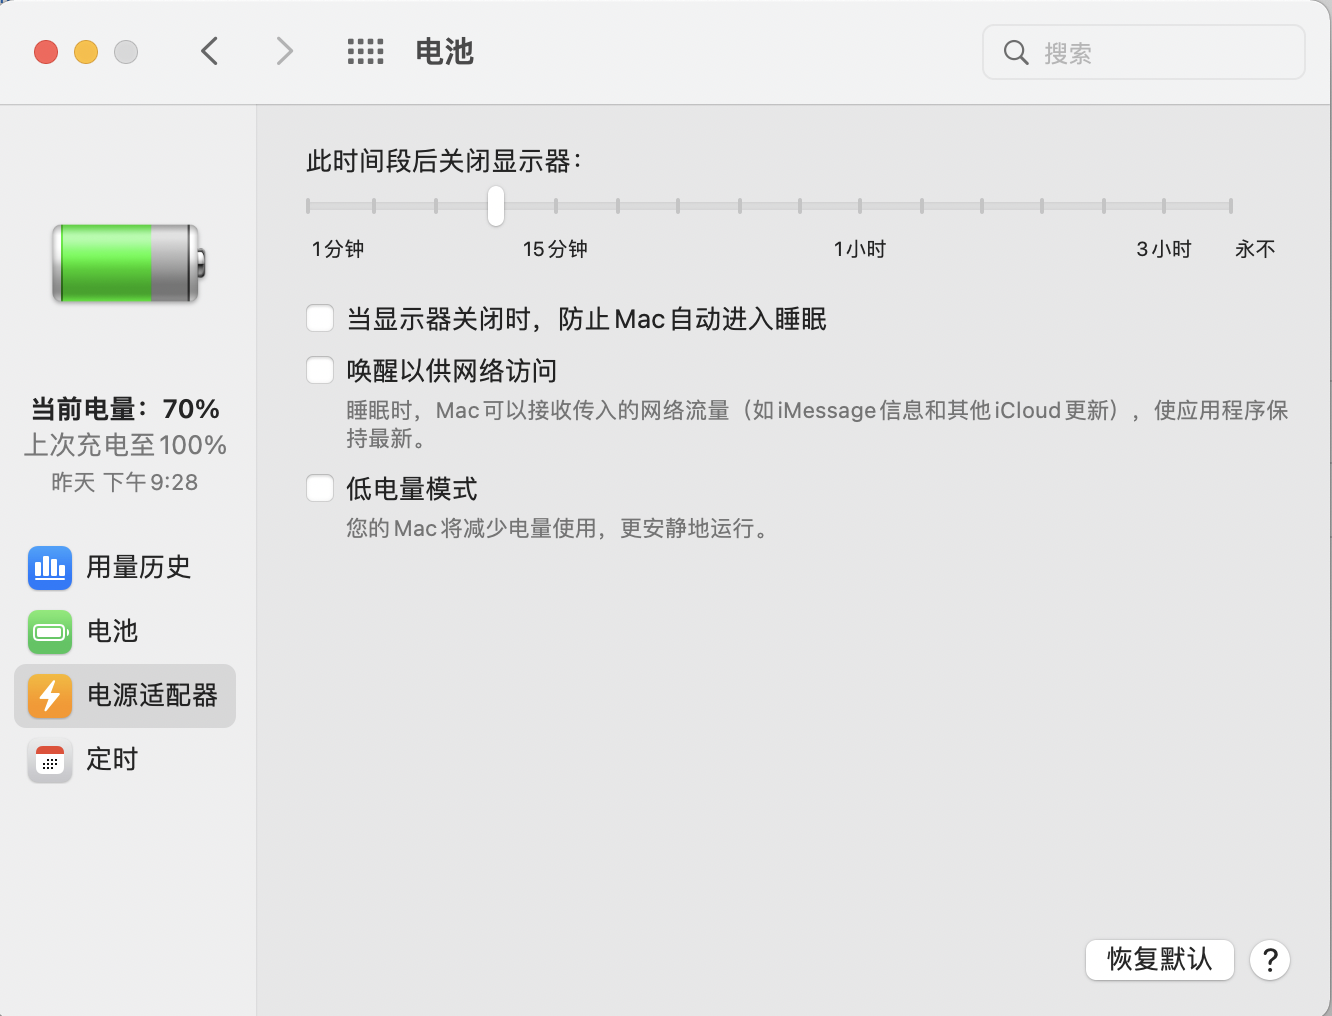
Task: Click the display-off slider handle
Action: (x=496, y=206)
